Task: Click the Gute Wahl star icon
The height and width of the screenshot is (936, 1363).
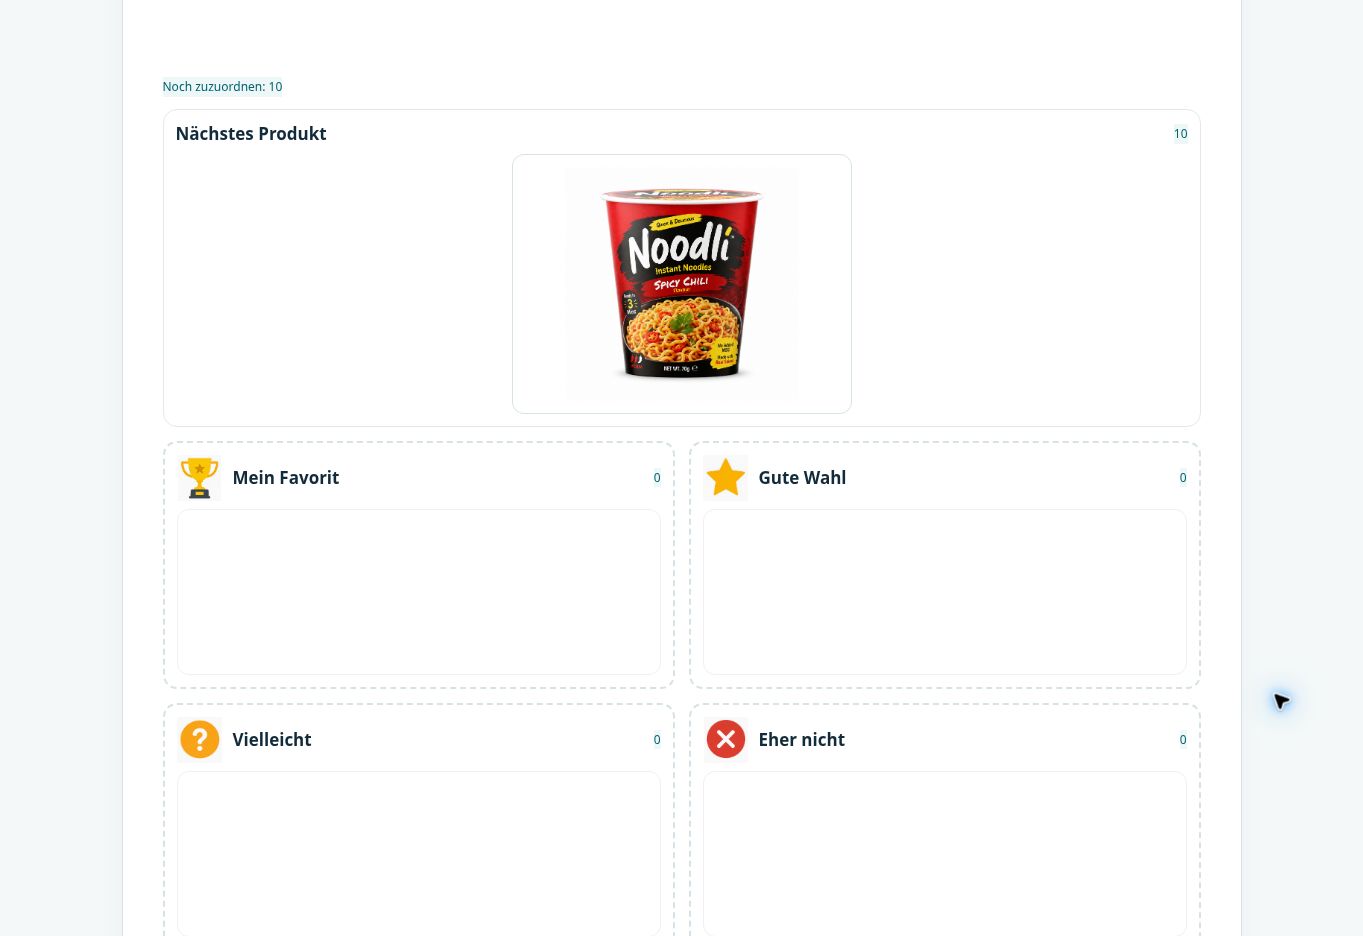Action: [x=725, y=478]
